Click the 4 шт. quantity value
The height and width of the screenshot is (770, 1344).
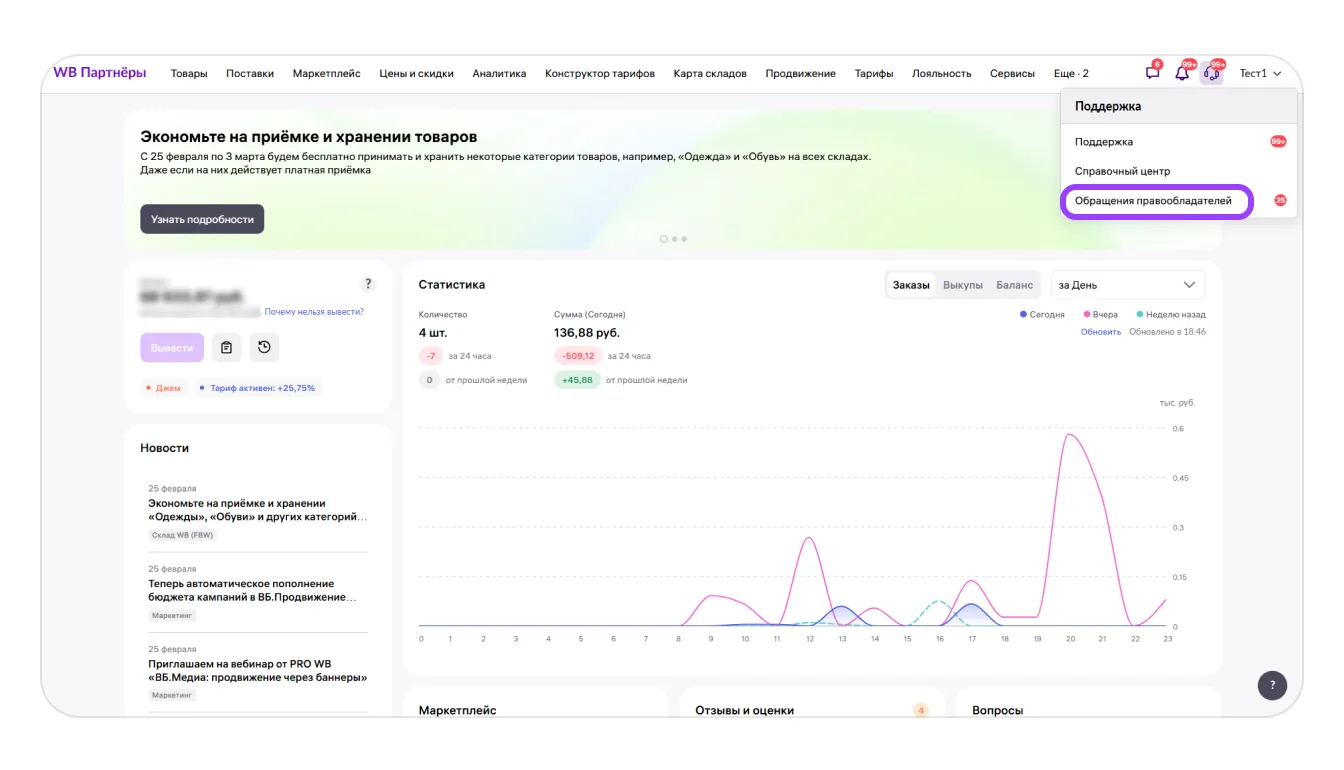pyautogui.click(x=435, y=333)
